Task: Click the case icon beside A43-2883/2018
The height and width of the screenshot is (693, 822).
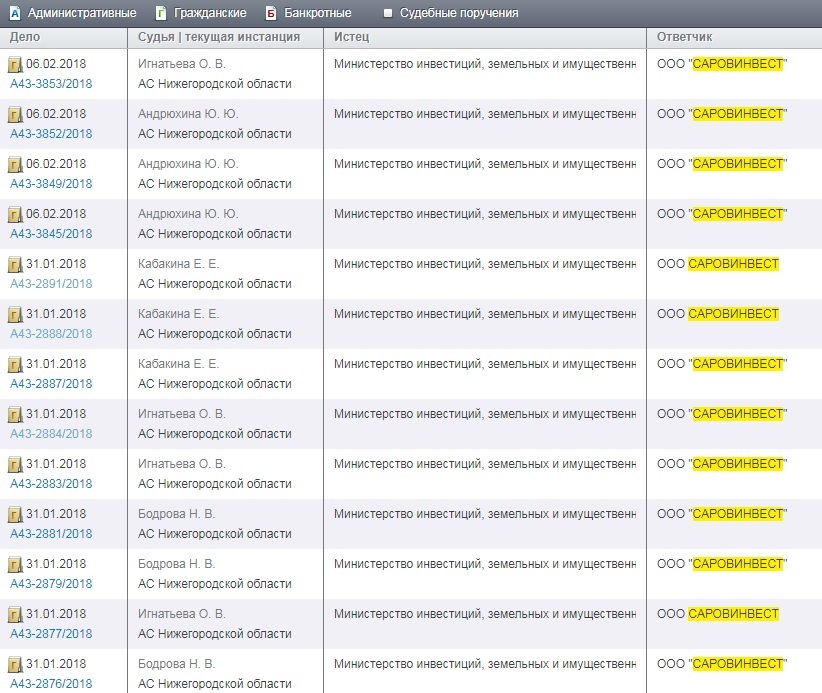Action: coord(15,465)
